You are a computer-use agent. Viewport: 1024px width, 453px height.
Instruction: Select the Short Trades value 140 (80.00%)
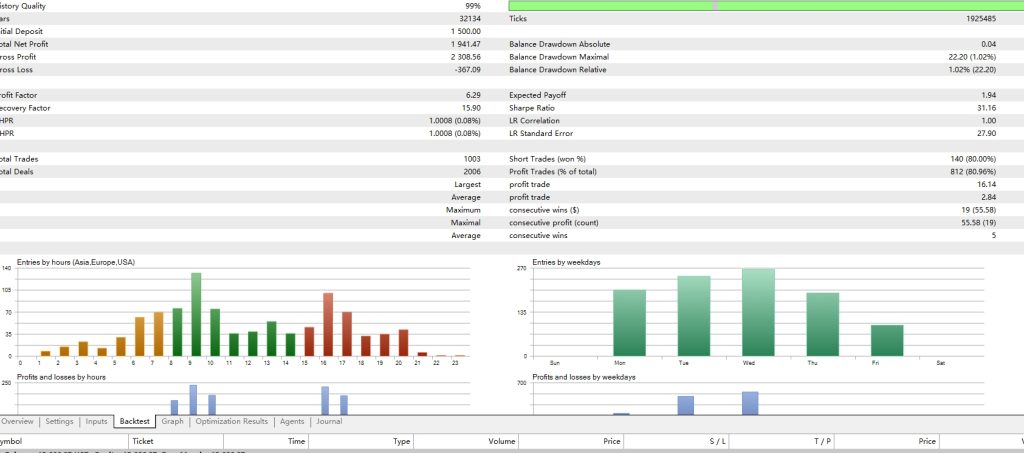[x=973, y=159]
